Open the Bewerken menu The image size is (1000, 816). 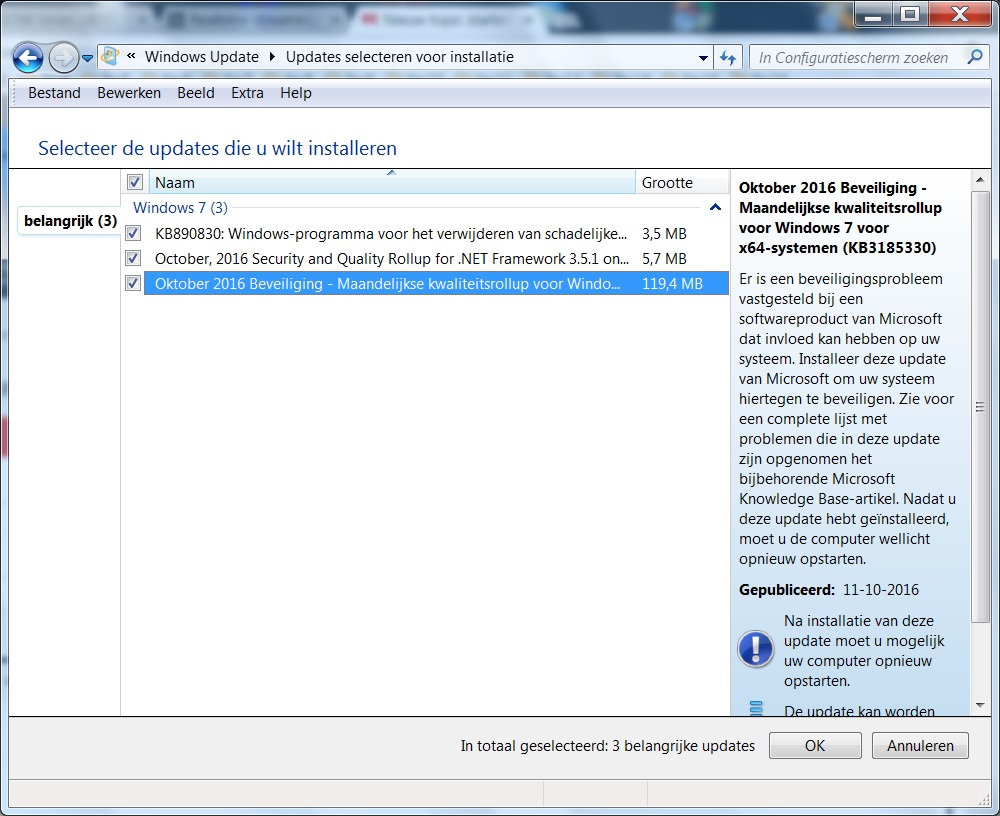(129, 93)
